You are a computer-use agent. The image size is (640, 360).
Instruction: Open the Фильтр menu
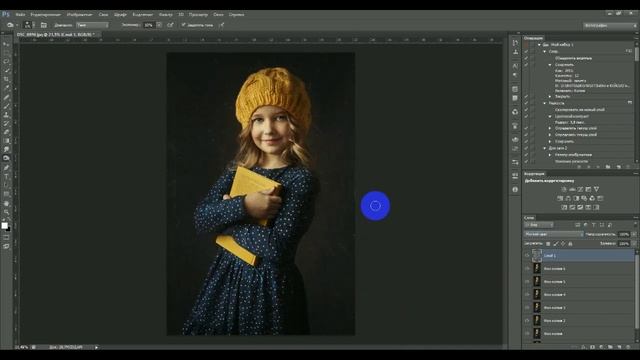click(166, 14)
